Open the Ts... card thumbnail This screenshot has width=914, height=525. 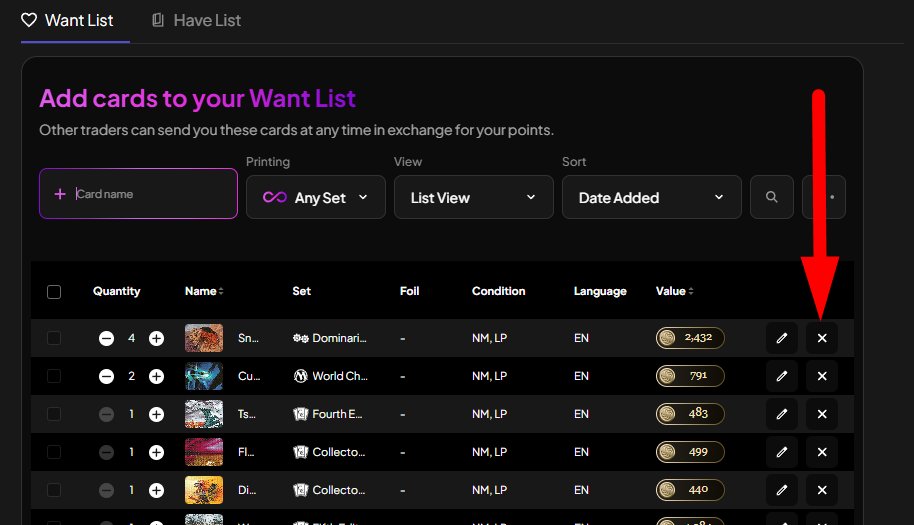tap(204, 414)
